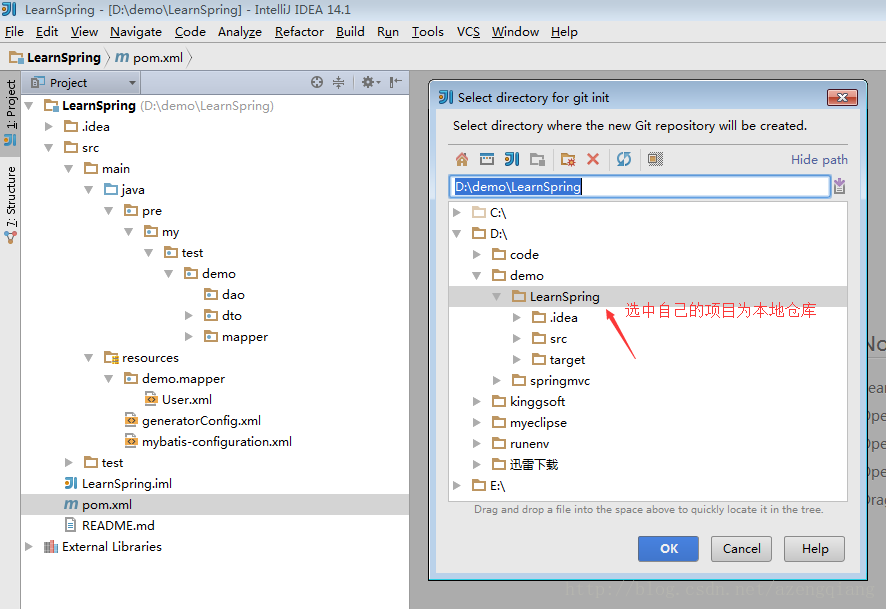Click the desktop directory icon in dialog
The image size is (886, 609).
point(487,159)
